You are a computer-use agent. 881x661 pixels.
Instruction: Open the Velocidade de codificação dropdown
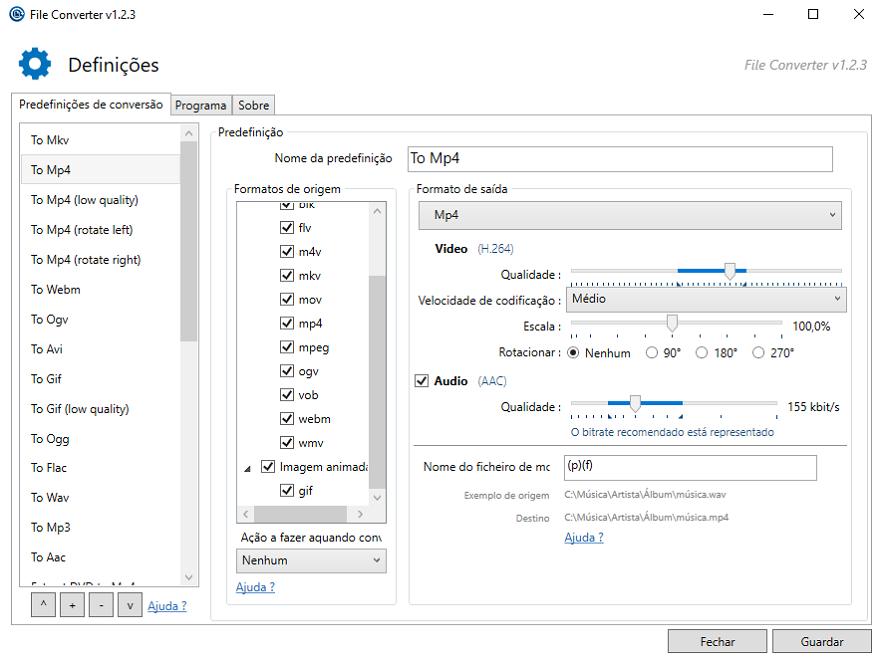pos(706,299)
